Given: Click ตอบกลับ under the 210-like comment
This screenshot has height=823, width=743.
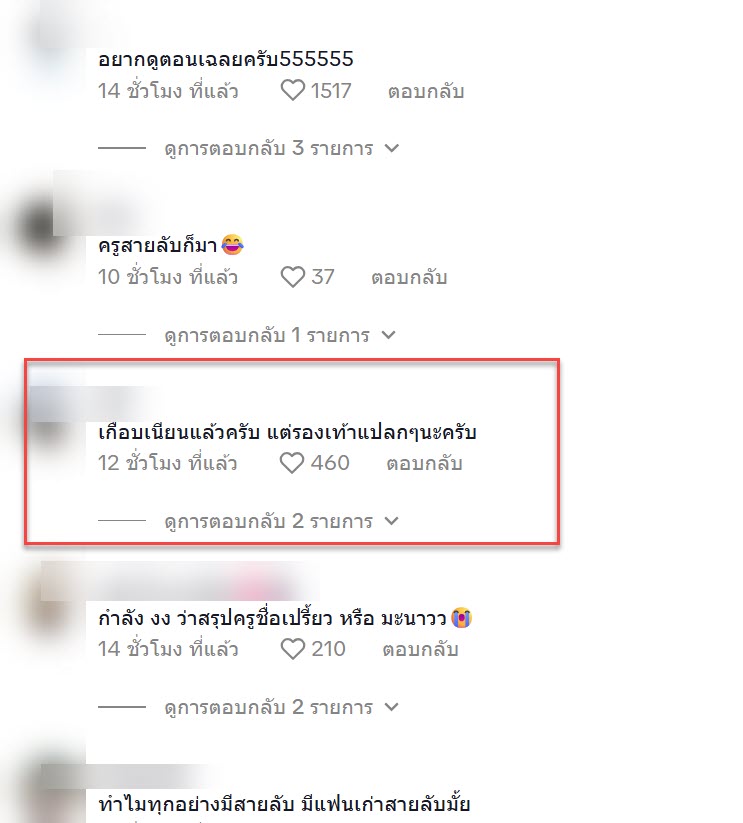Looking at the screenshot, I should coord(420,650).
